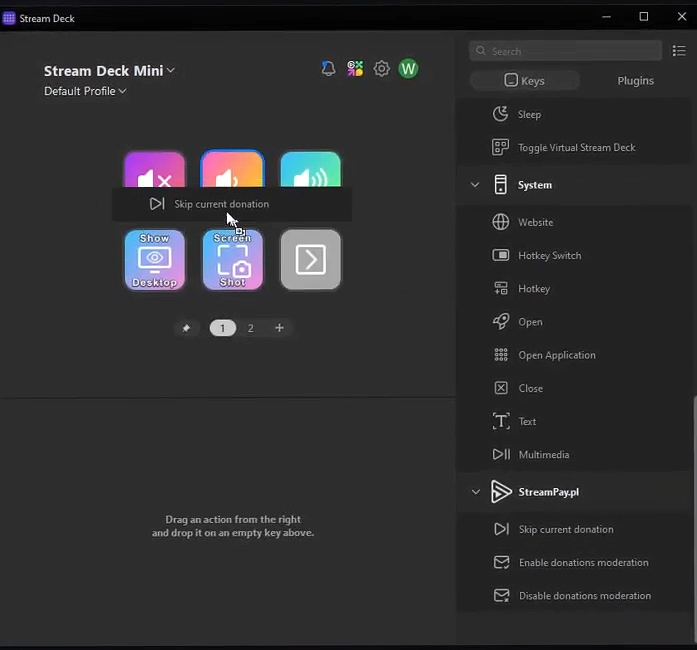Switch to the Keys tab

(x=525, y=80)
